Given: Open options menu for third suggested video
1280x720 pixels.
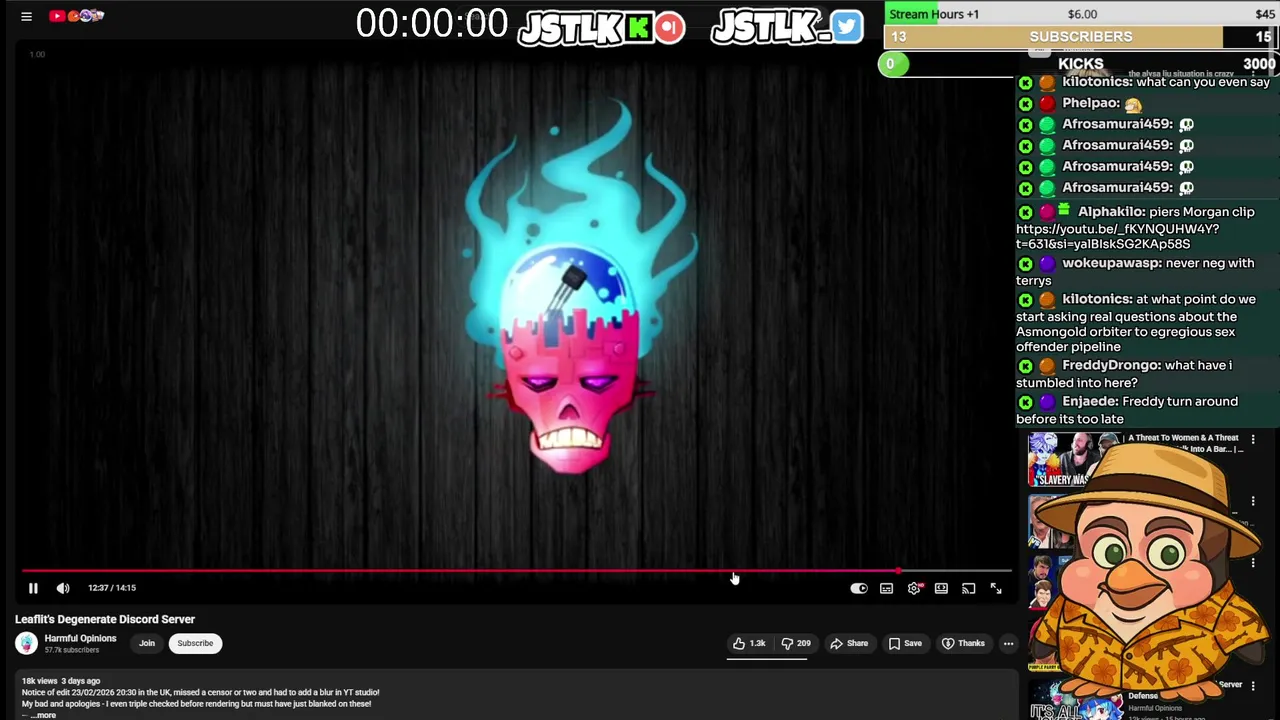Looking at the screenshot, I should (x=1253, y=563).
